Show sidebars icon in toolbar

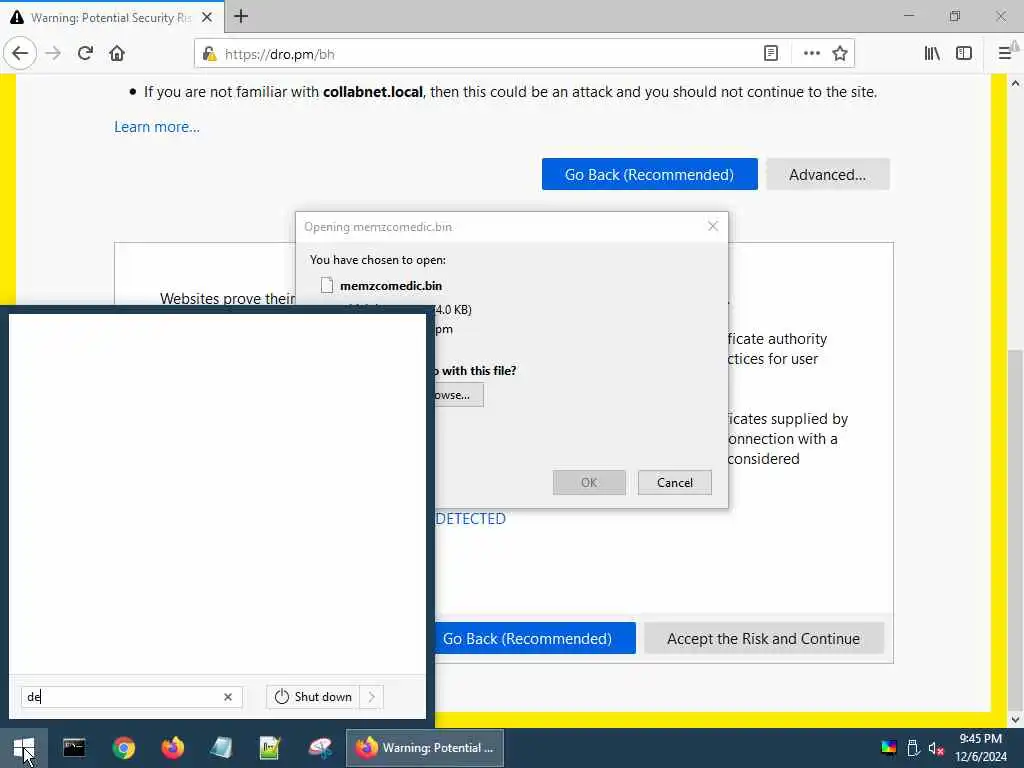pos(964,54)
